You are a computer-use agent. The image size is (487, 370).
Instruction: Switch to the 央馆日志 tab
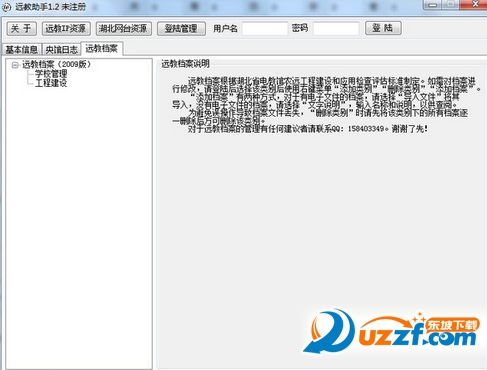pyautogui.click(x=62, y=50)
